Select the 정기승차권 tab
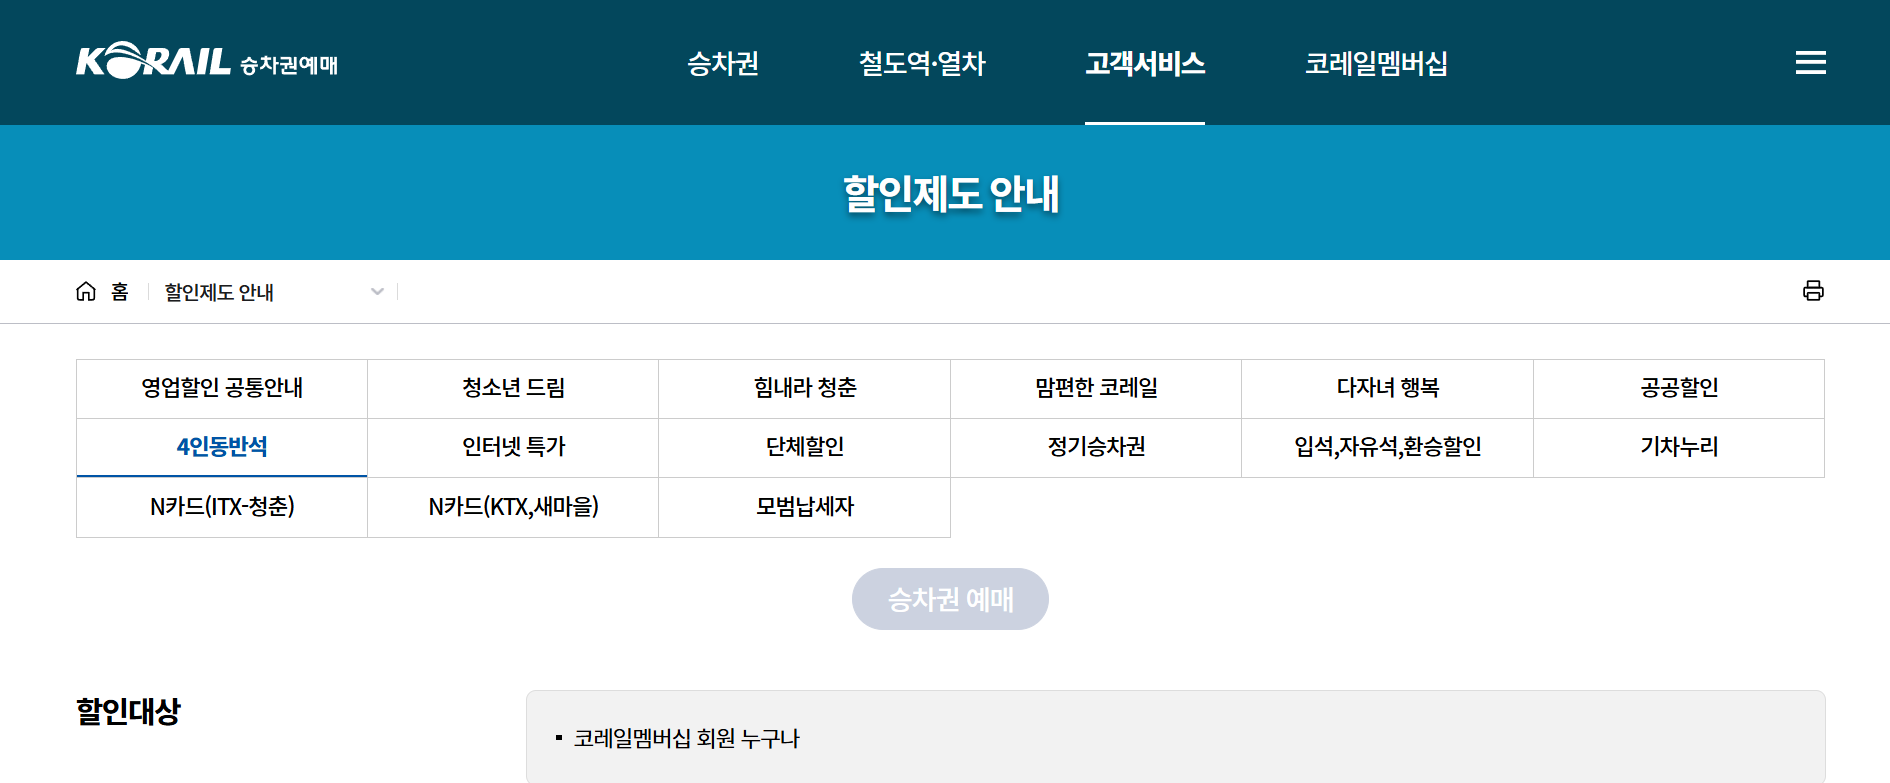The image size is (1890, 783). [x=1096, y=447]
